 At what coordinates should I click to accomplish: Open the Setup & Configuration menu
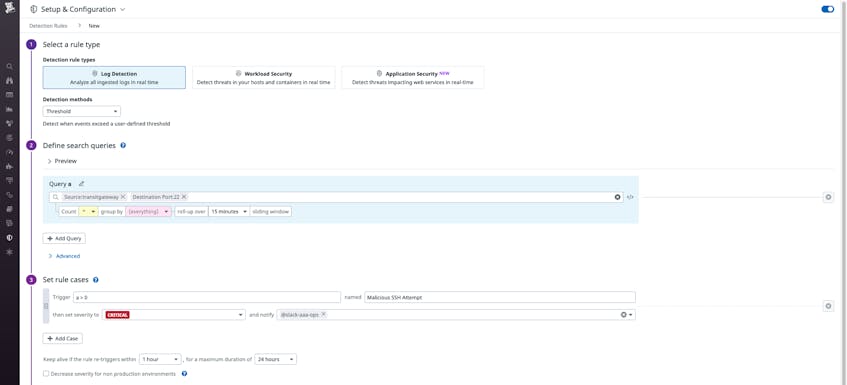click(78, 9)
